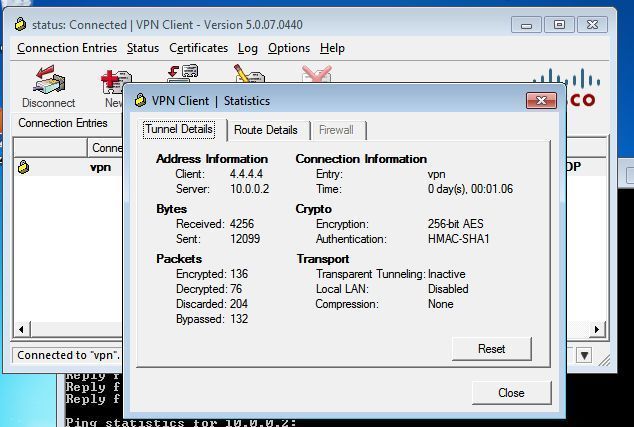
Task: Open the Status menu
Action: [x=143, y=48]
